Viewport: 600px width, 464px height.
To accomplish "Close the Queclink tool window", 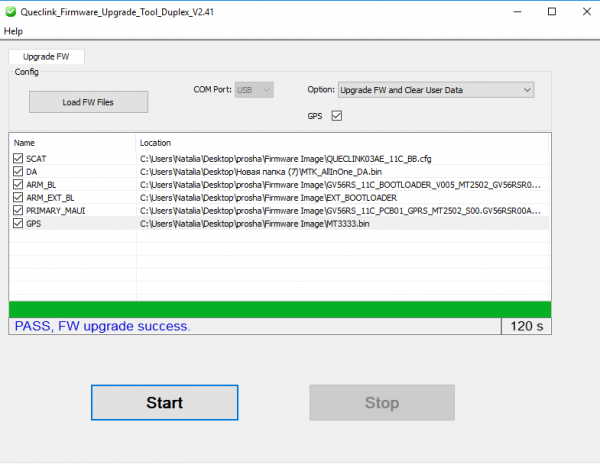I will pos(587,12).
